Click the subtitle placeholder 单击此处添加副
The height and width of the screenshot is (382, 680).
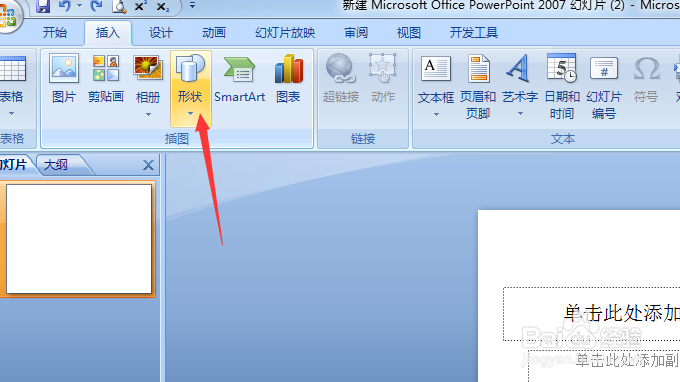[x=627, y=360]
